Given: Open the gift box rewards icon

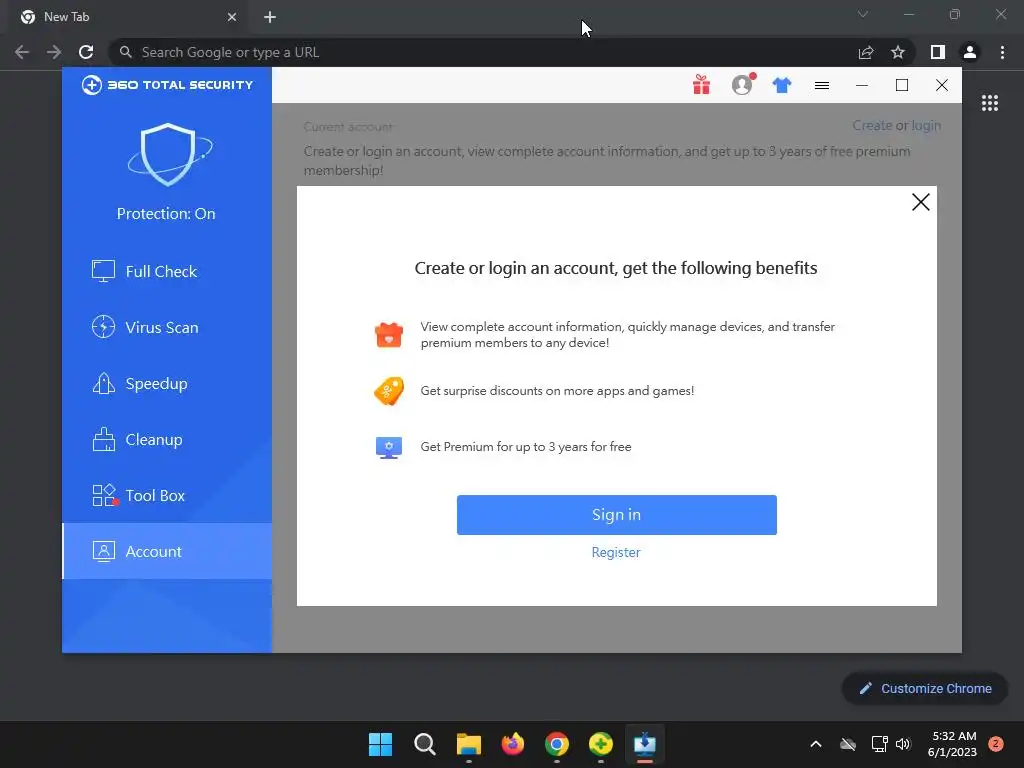Looking at the screenshot, I should pyautogui.click(x=701, y=85).
